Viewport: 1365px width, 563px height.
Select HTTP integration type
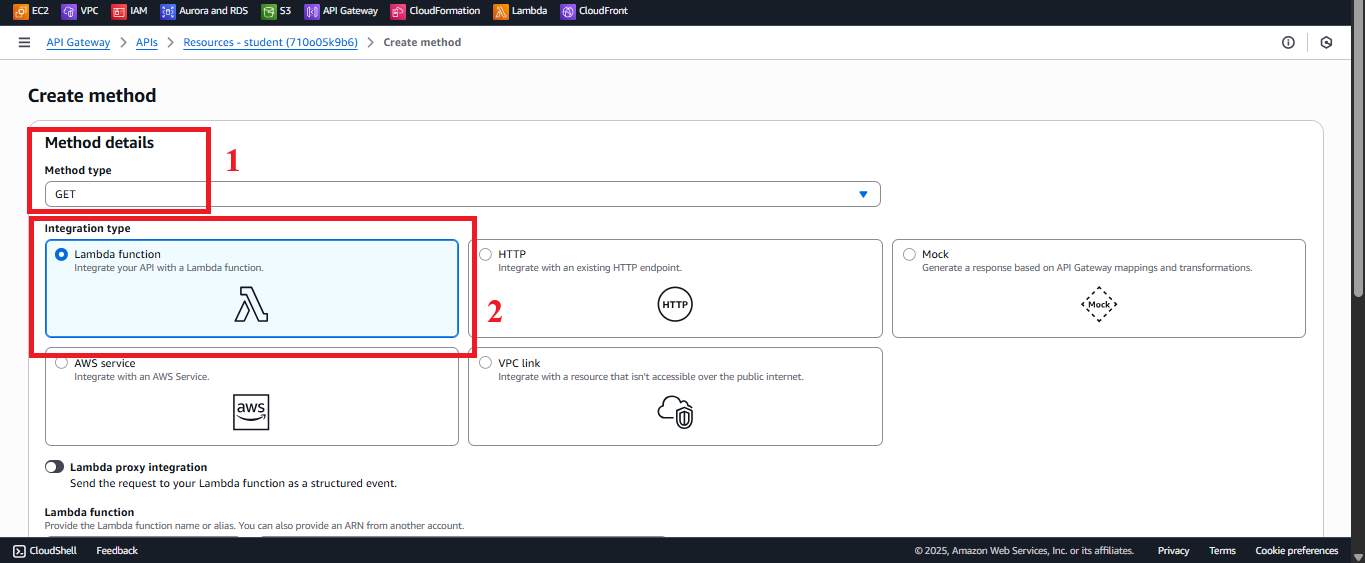(675, 288)
